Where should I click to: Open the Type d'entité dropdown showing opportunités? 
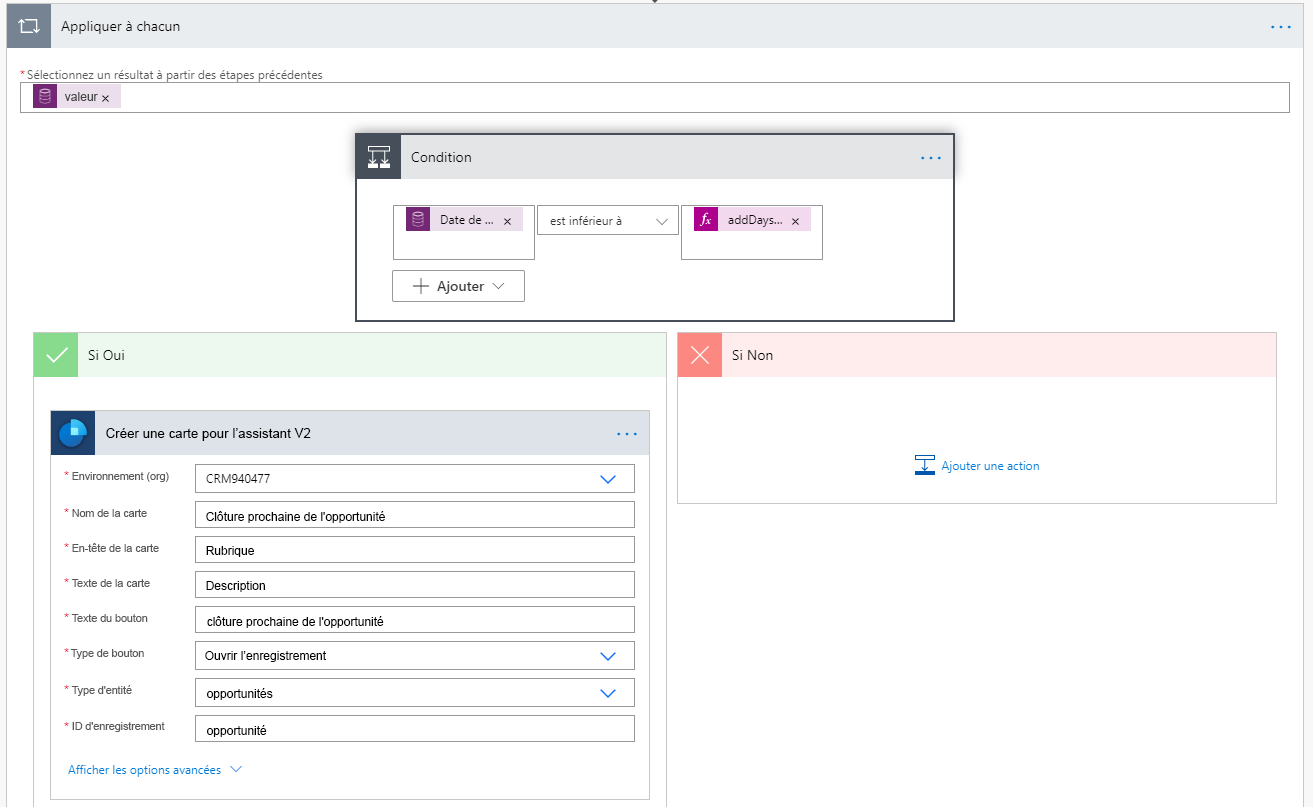pyautogui.click(x=607, y=691)
